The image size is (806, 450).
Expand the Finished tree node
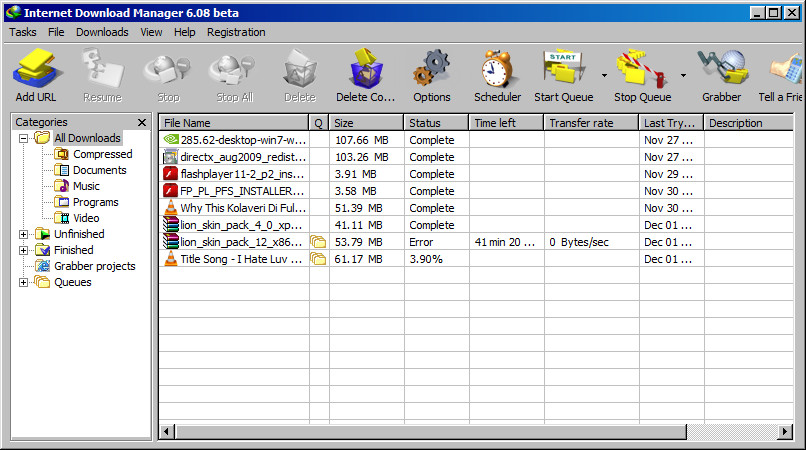(x=23, y=250)
